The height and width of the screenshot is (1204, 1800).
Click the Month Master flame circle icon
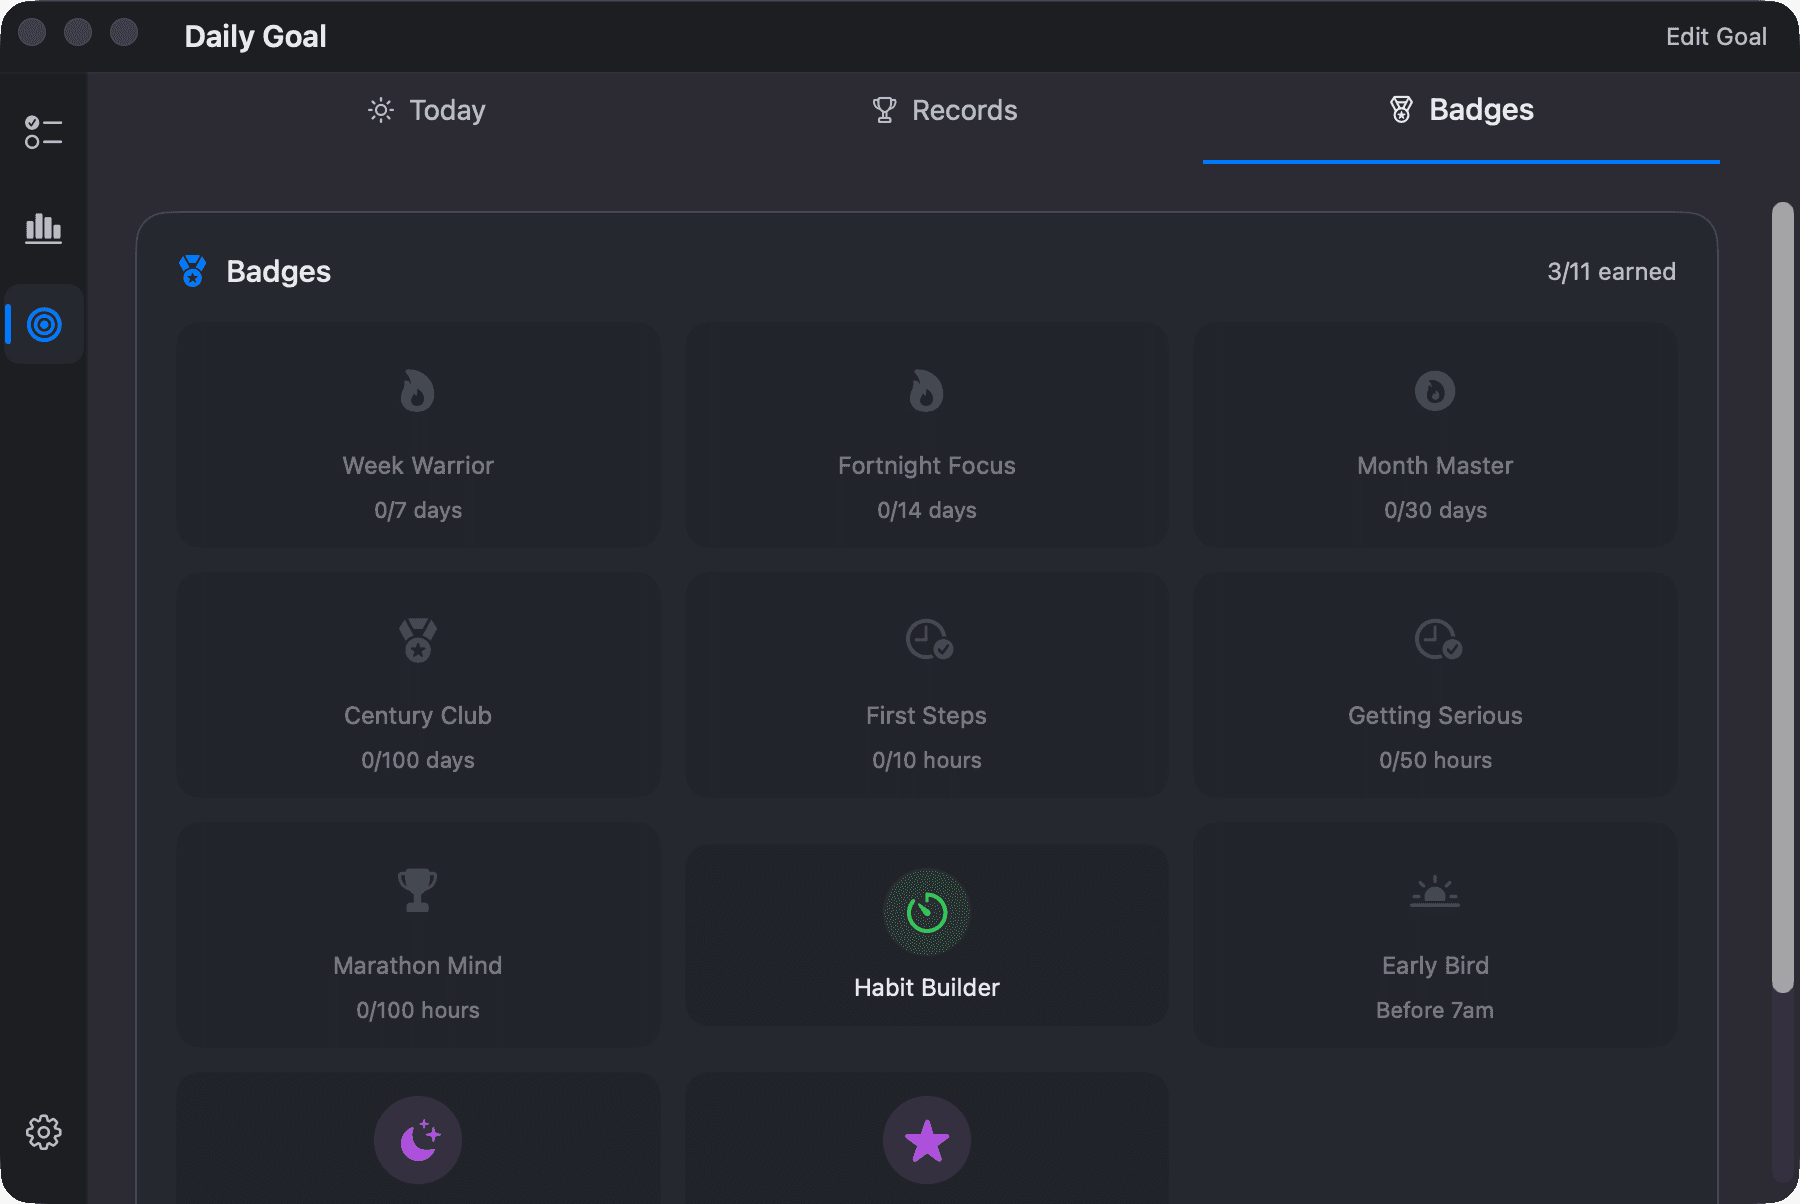pyautogui.click(x=1435, y=391)
